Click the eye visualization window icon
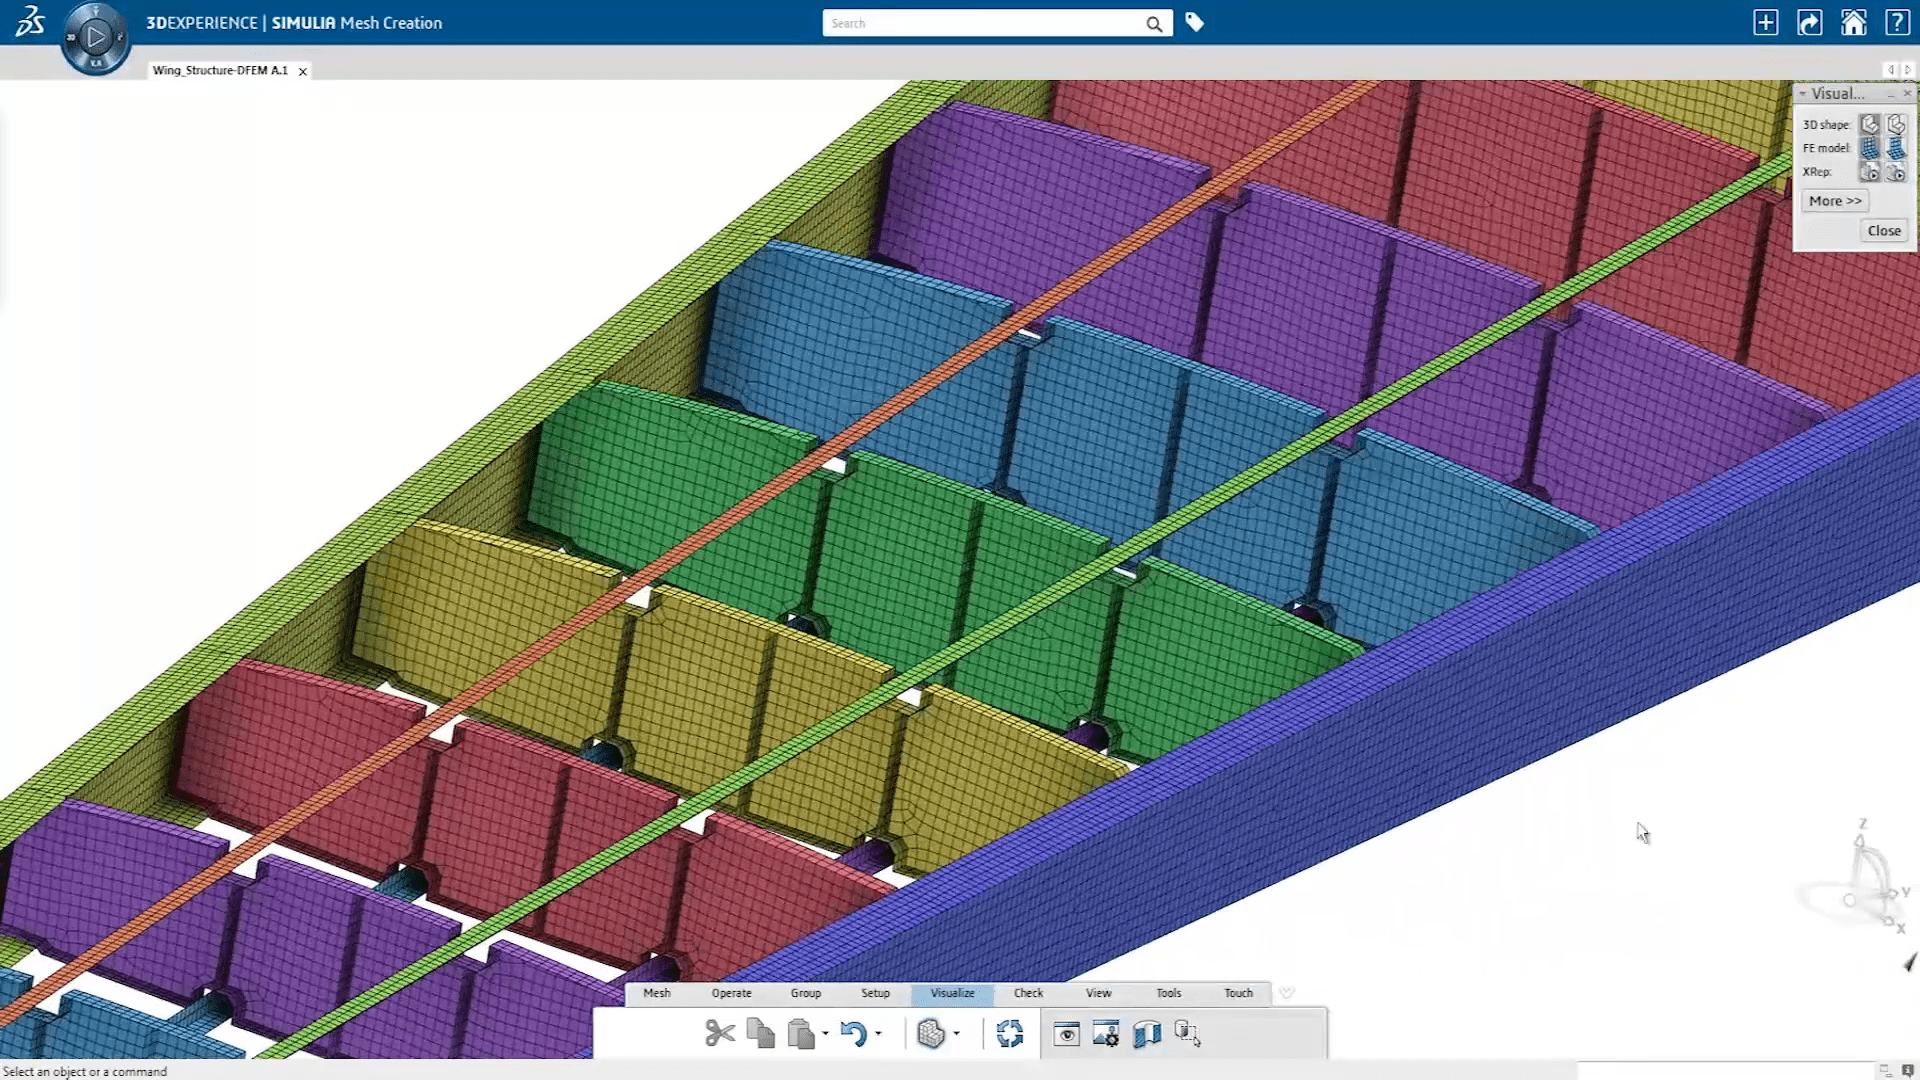Viewport: 1920px width, 1080px height. [x=1067, y=1034]
